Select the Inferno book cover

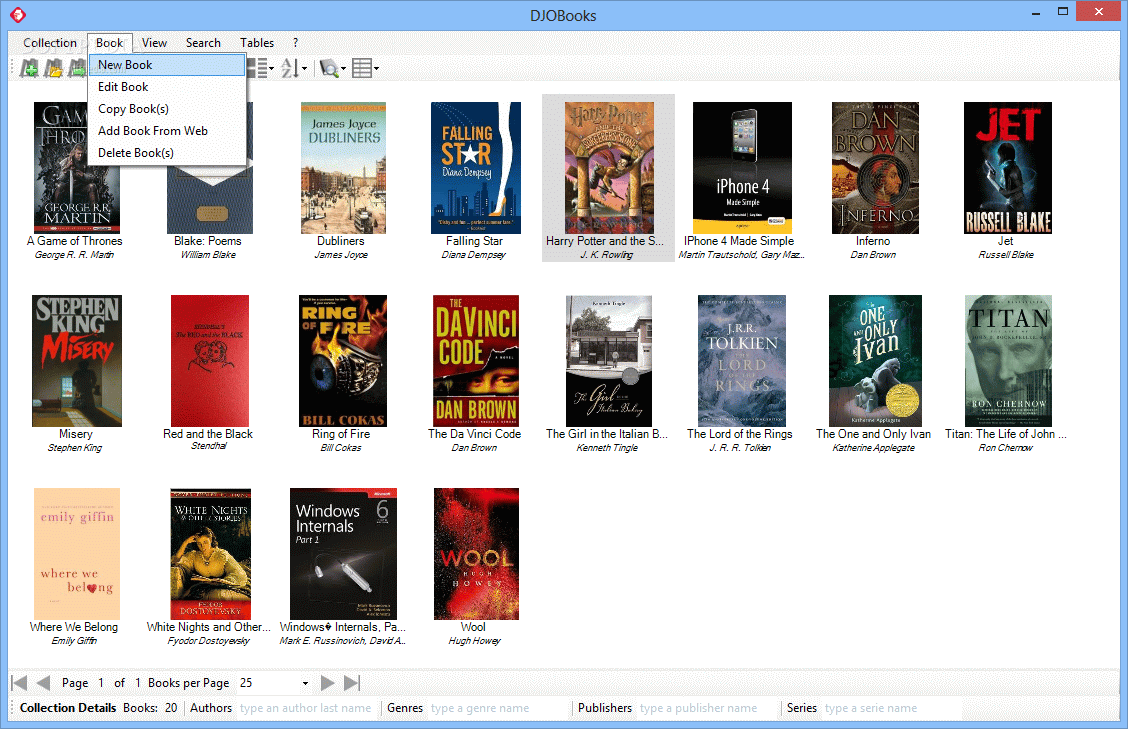875,168
